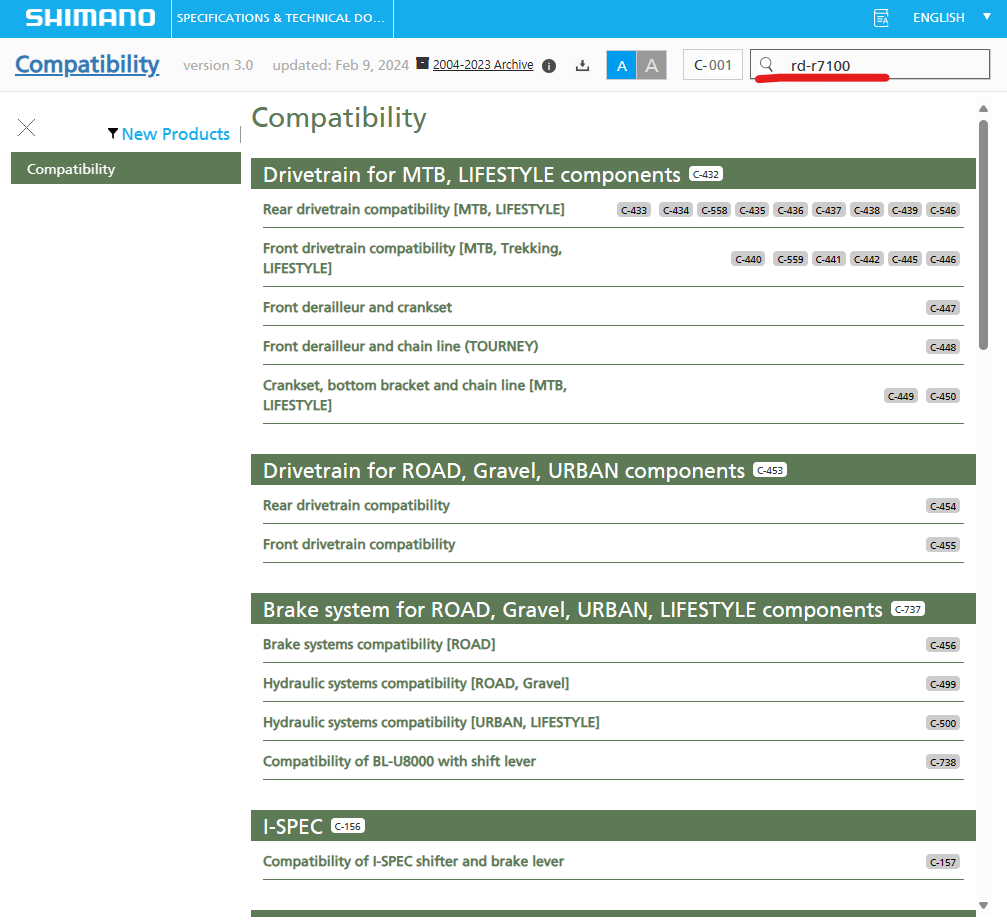1007x921 pixels.
Task: Open the C-737 badge in Brake header
Action: 908,609
